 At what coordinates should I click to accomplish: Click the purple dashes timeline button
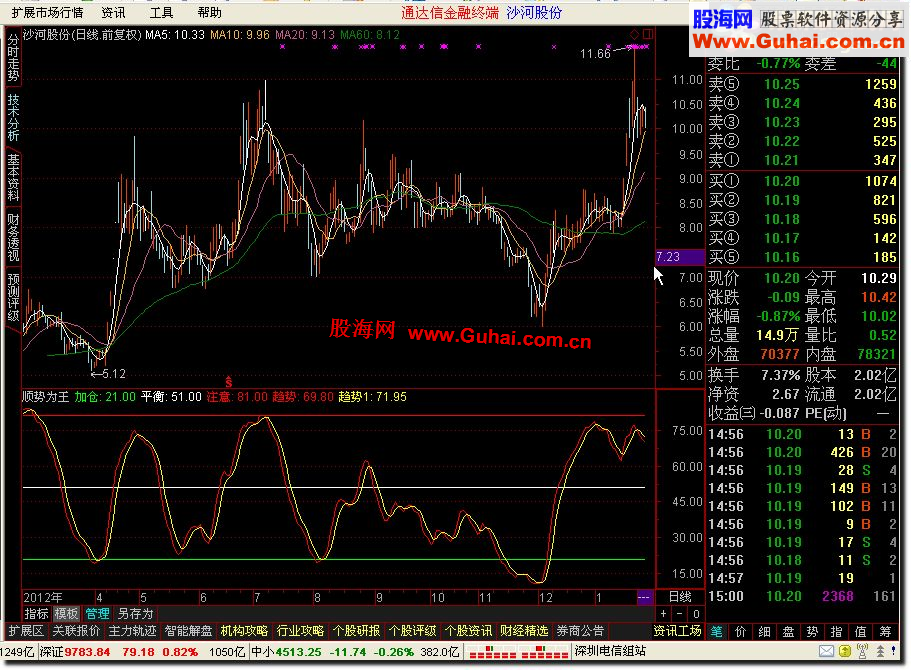644,597
